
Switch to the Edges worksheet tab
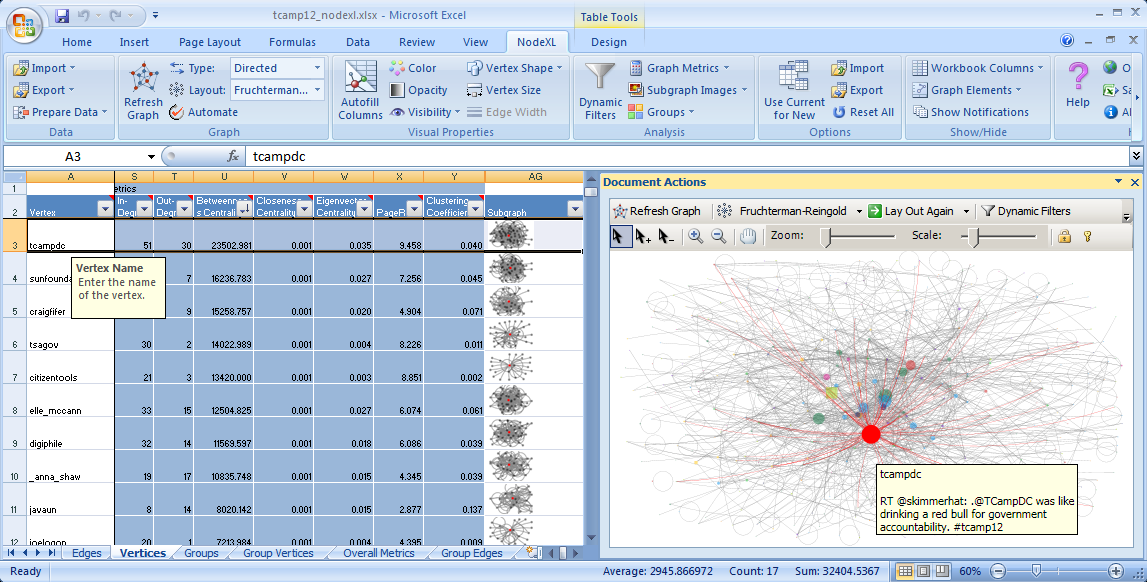[87, 553]
